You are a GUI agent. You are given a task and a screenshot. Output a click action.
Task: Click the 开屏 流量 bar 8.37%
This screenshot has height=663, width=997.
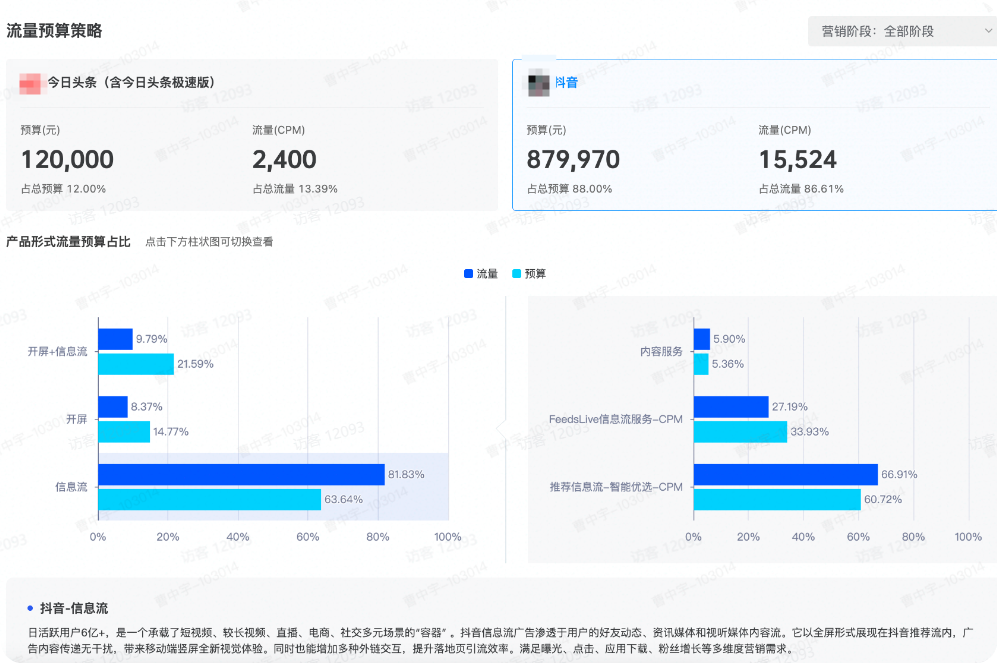coord(113,407)
